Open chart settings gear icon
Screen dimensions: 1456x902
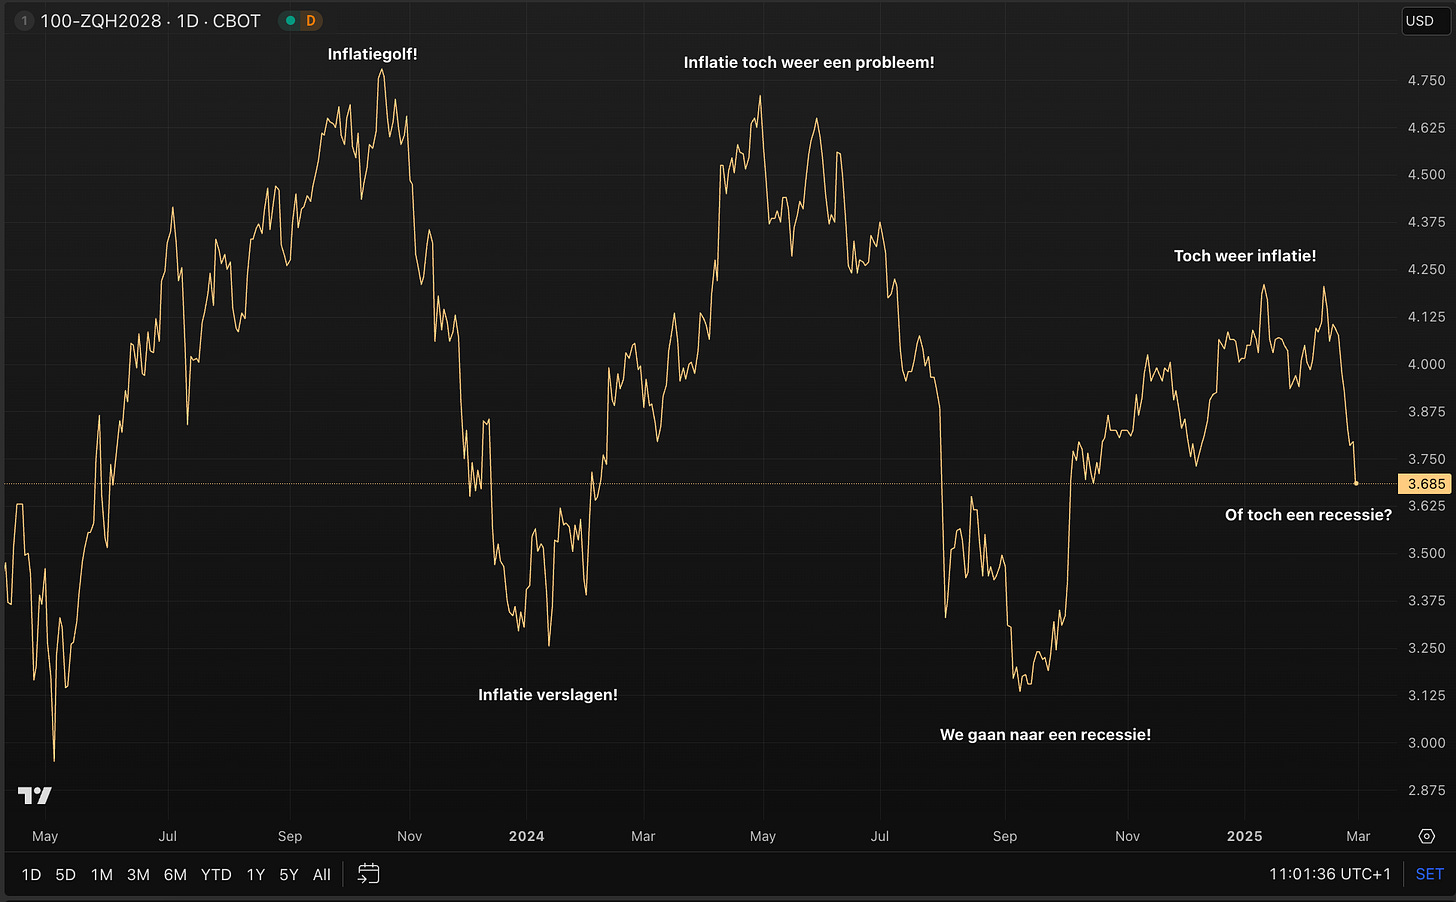(x=1427, y=836)
